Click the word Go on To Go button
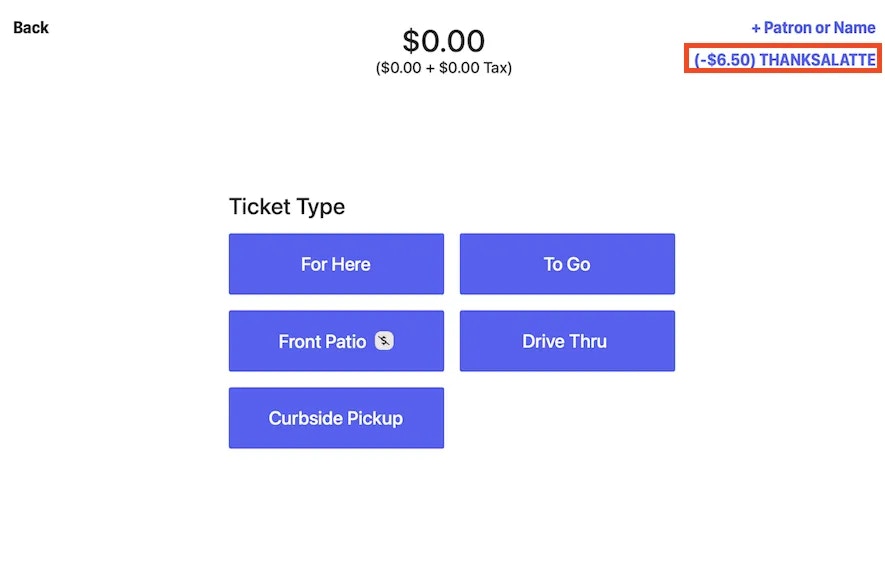The width and height of the screenshot is (885, 583). 579,264
